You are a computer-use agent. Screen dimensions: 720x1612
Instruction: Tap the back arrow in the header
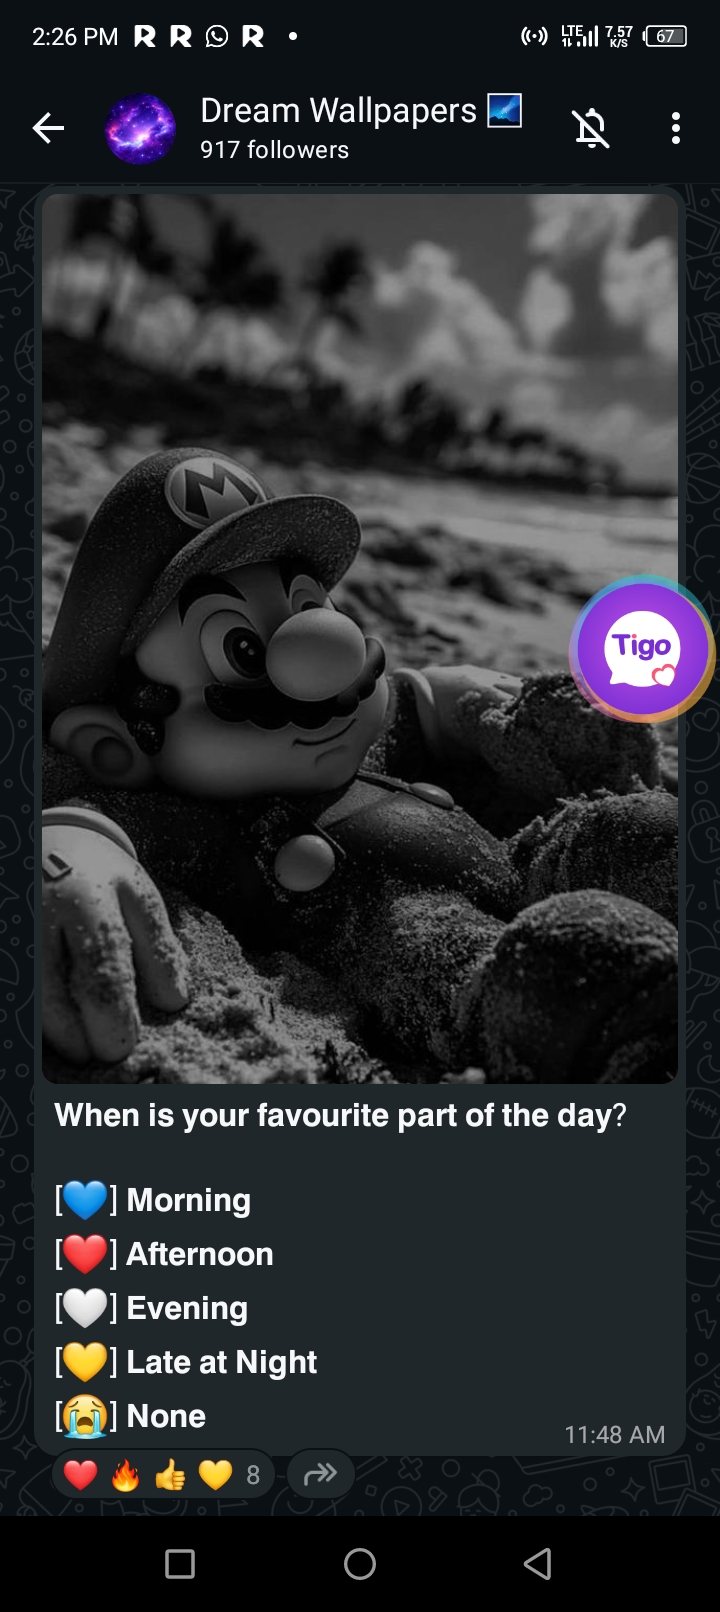click(x=48, y=128)
